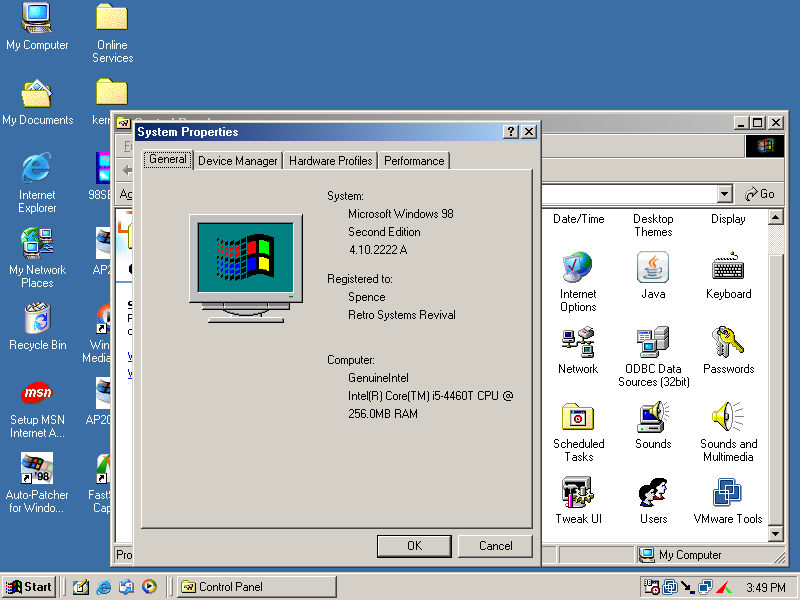
Task: Switch to the Performance tab
Action: click(x=414, y=161)
